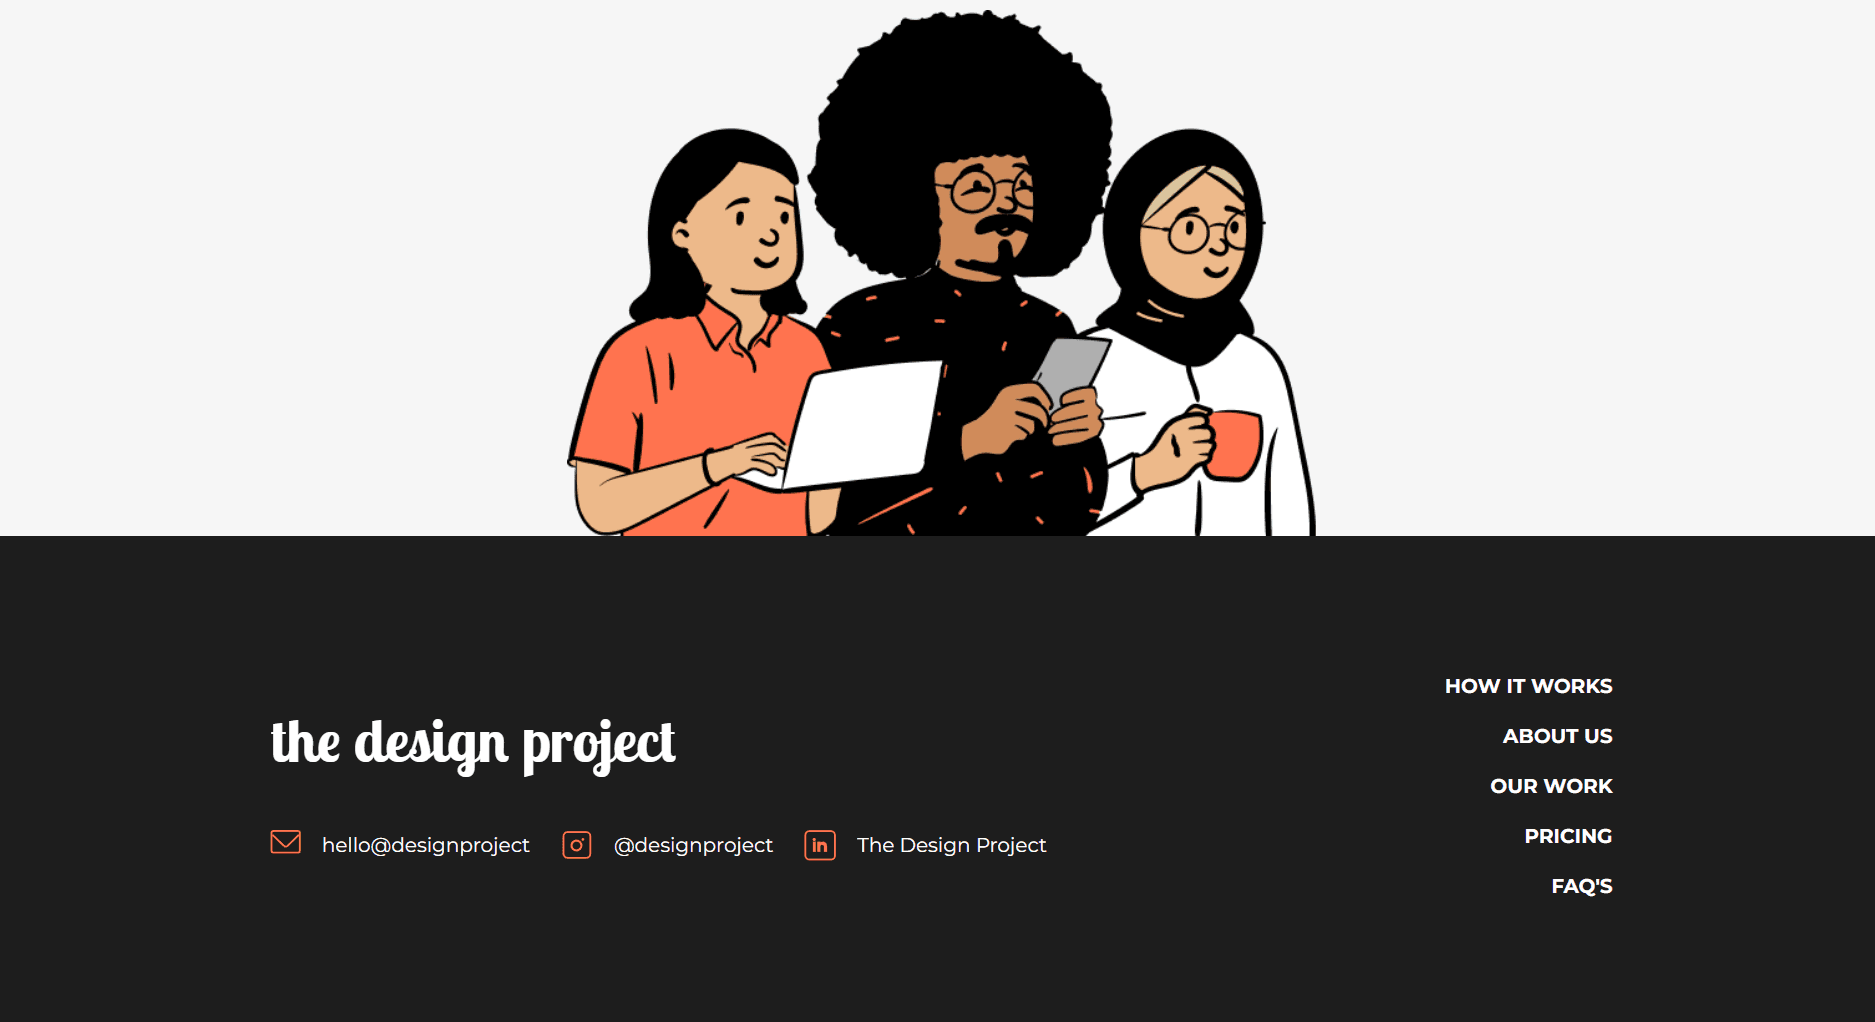Click the hello@designproject email address
The width and height of the screenshot is (1875, 1022).
(426, 845)
